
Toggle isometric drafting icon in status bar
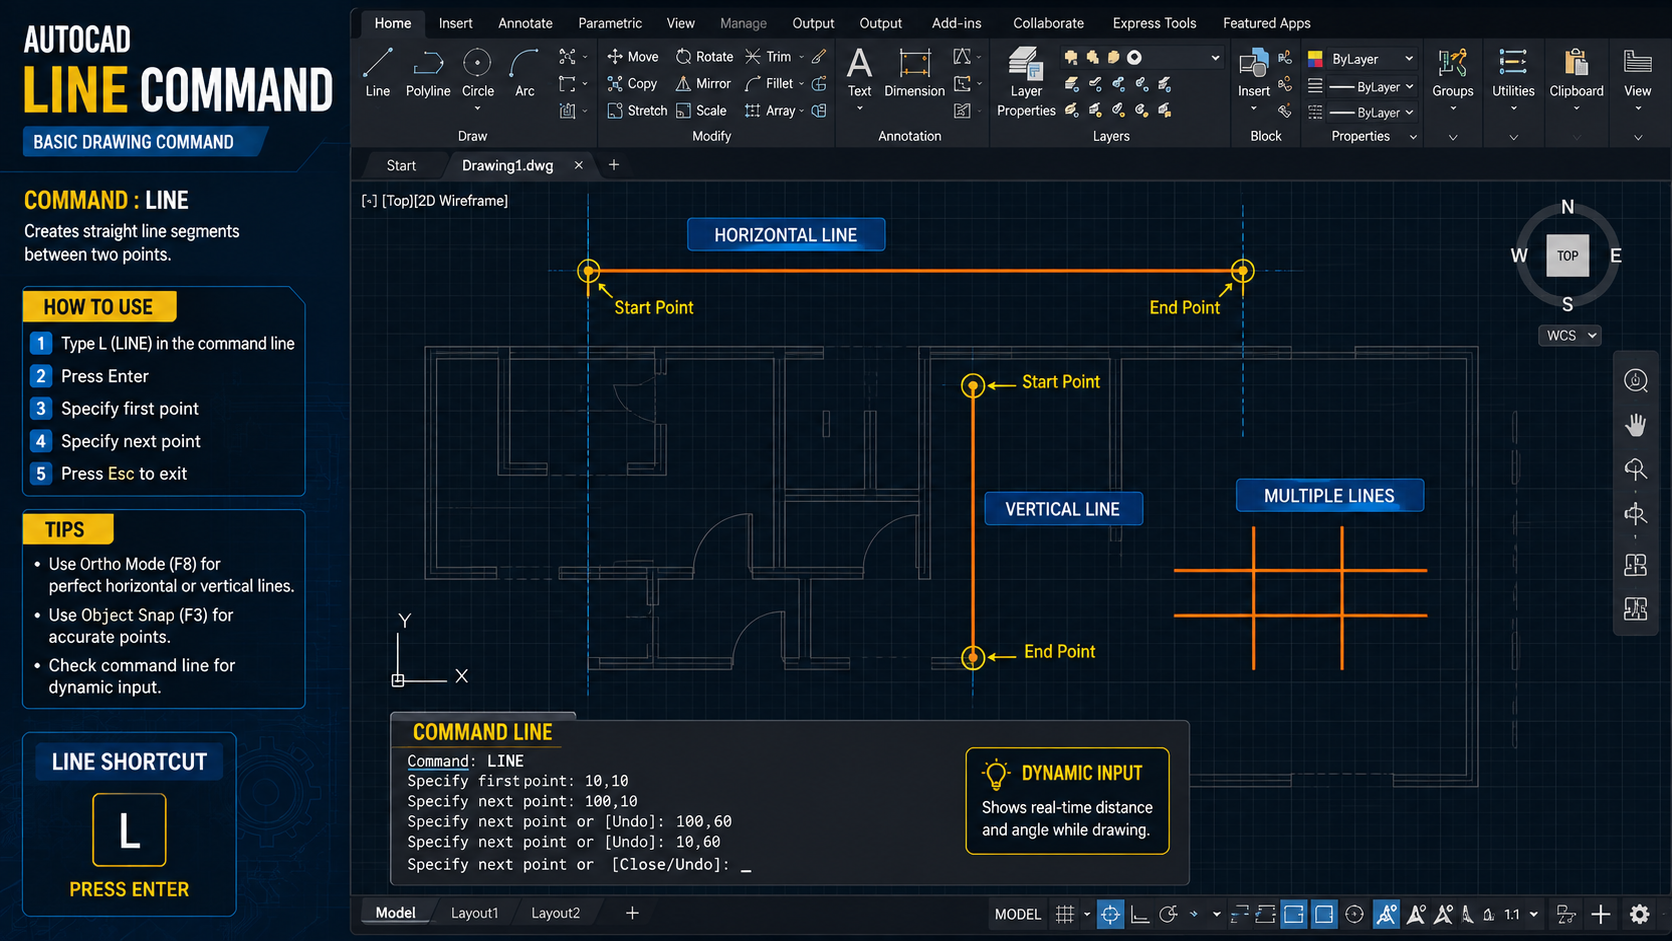point(1193,914)
